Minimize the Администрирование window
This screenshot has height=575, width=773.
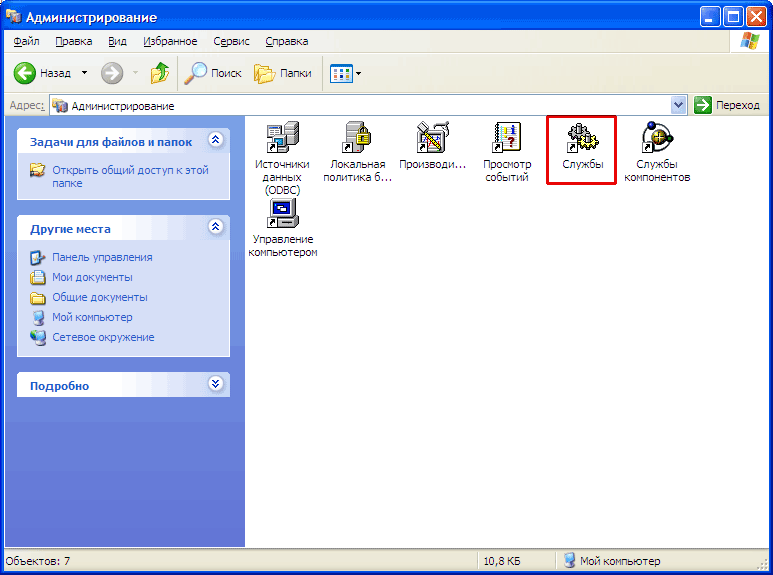[x=709, y=17]
